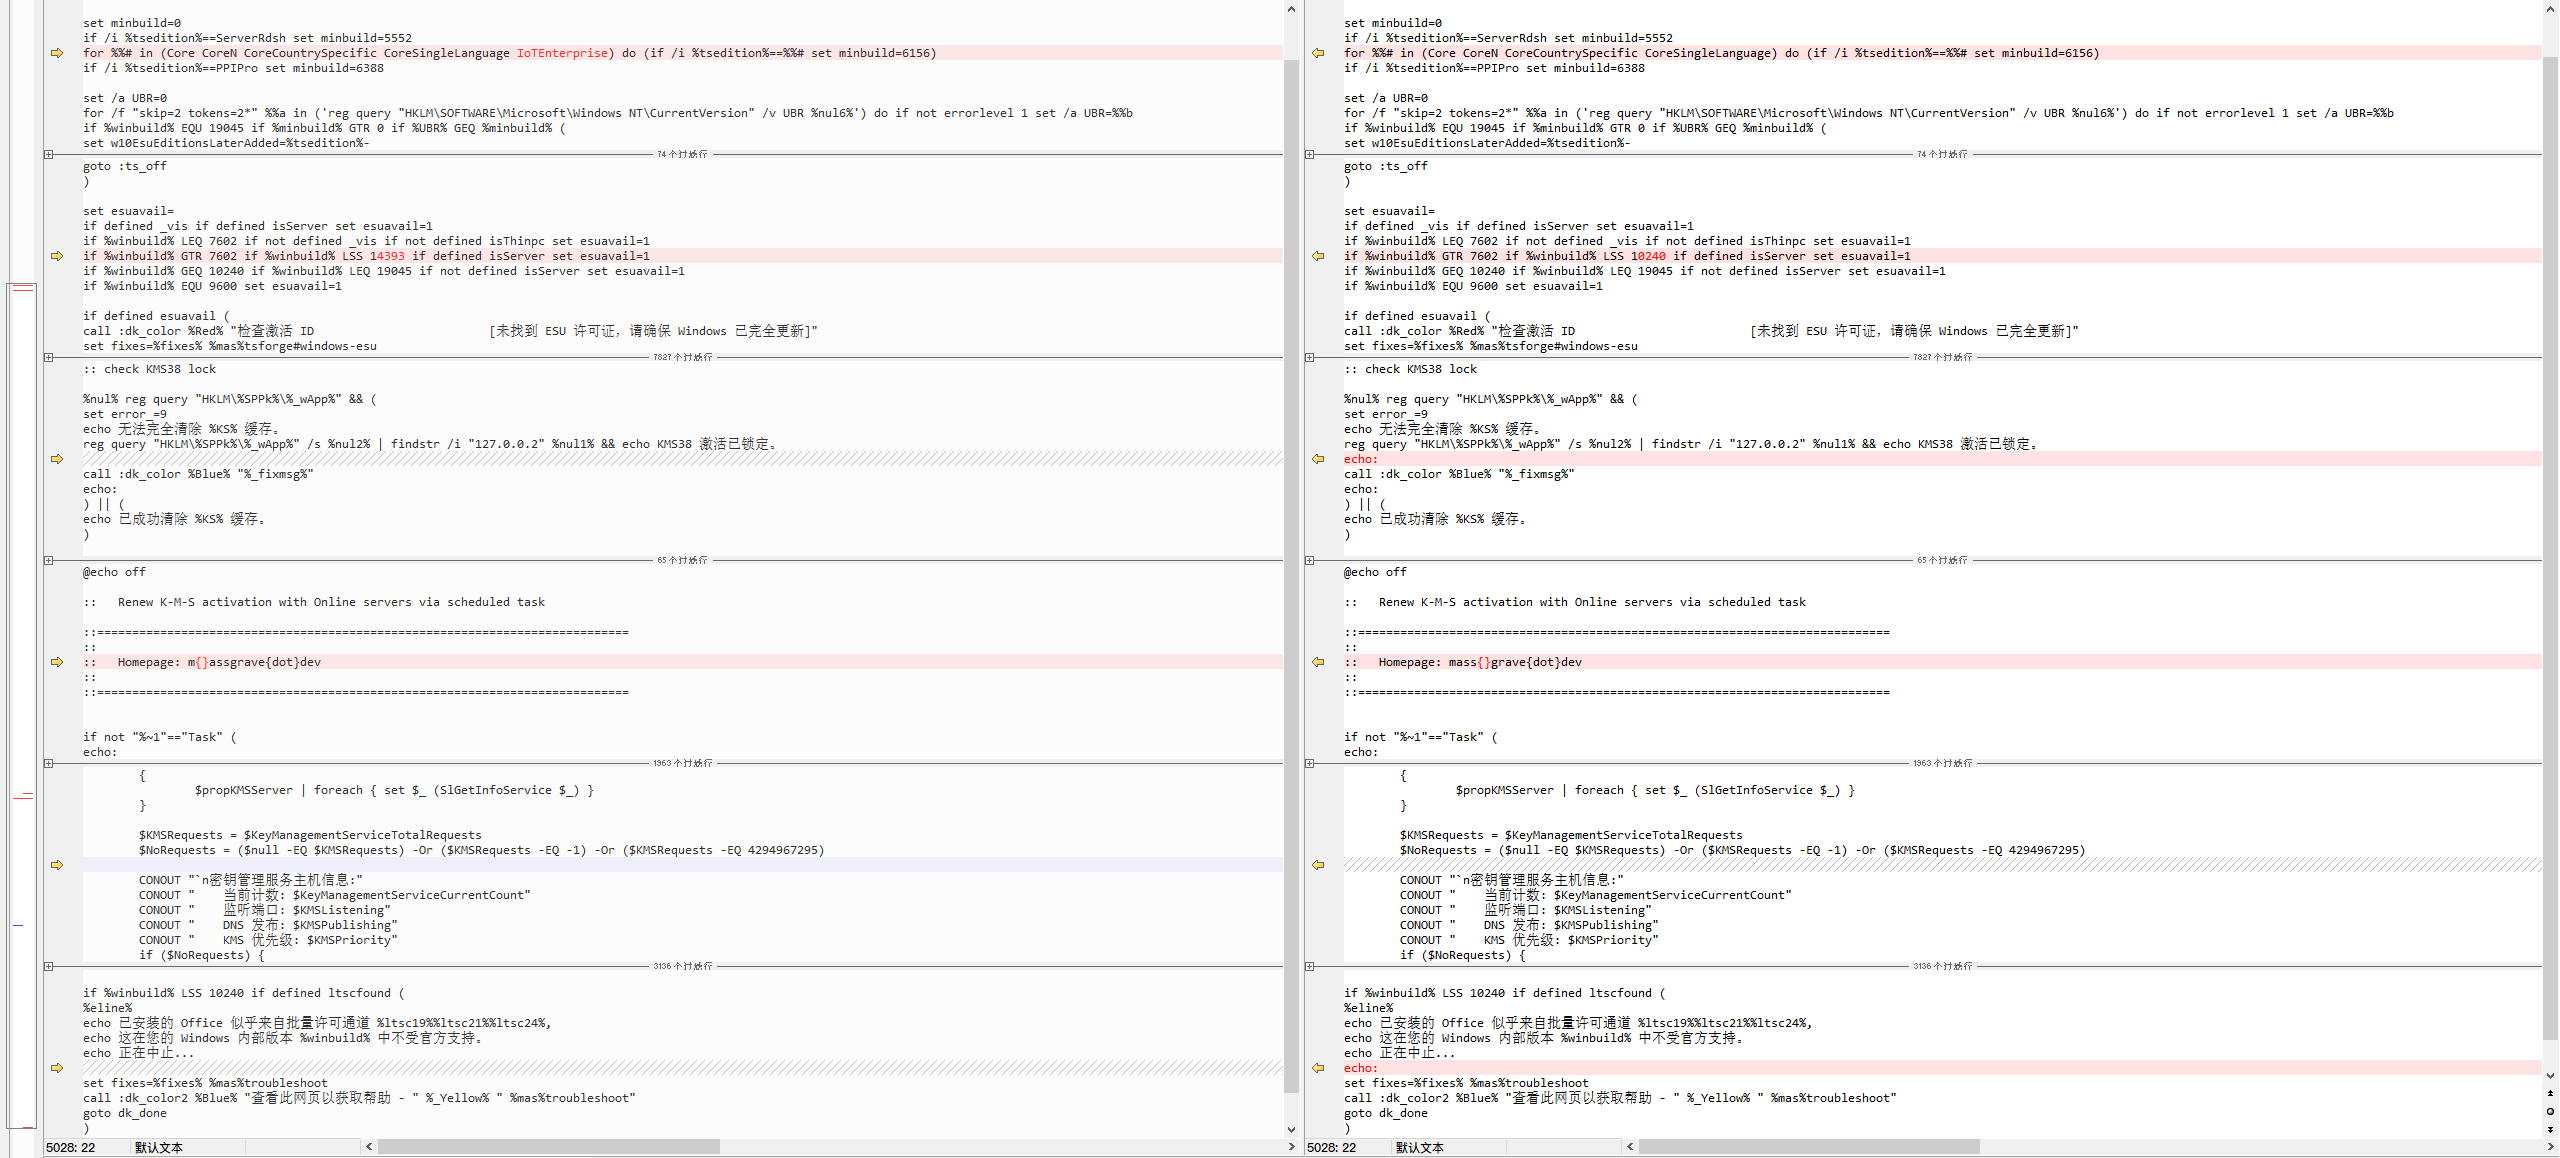Image resolution: width=2560 pixels, height=1158 pixels.
Task: Copy LSS 14393 line to right side
Action: point(57,256)
